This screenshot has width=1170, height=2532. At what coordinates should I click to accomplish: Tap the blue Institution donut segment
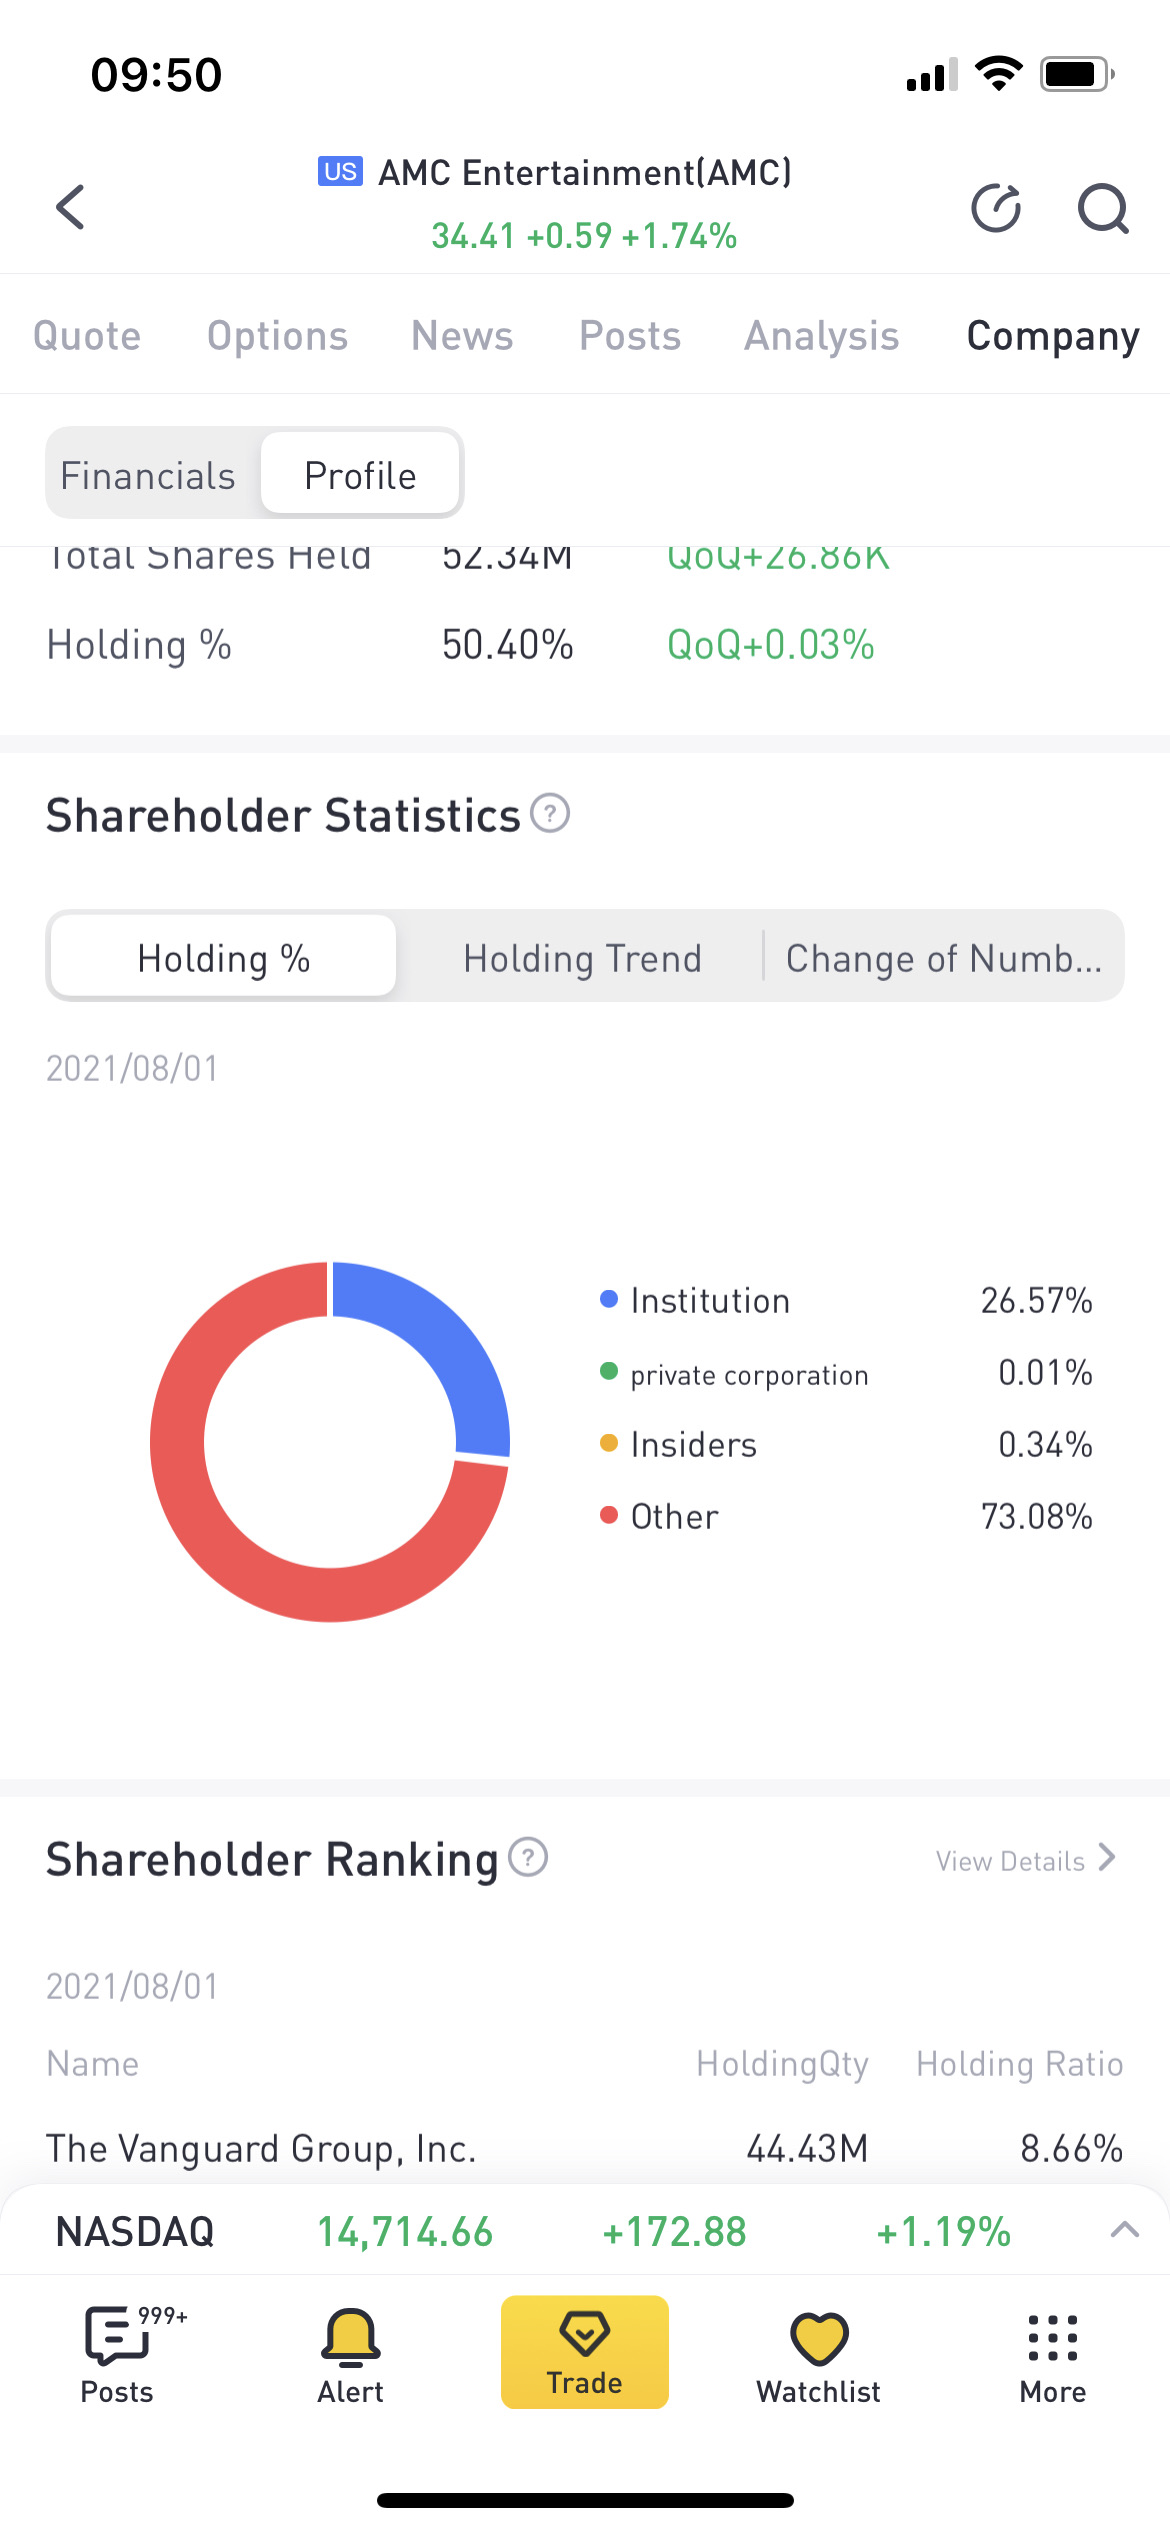440,1340
